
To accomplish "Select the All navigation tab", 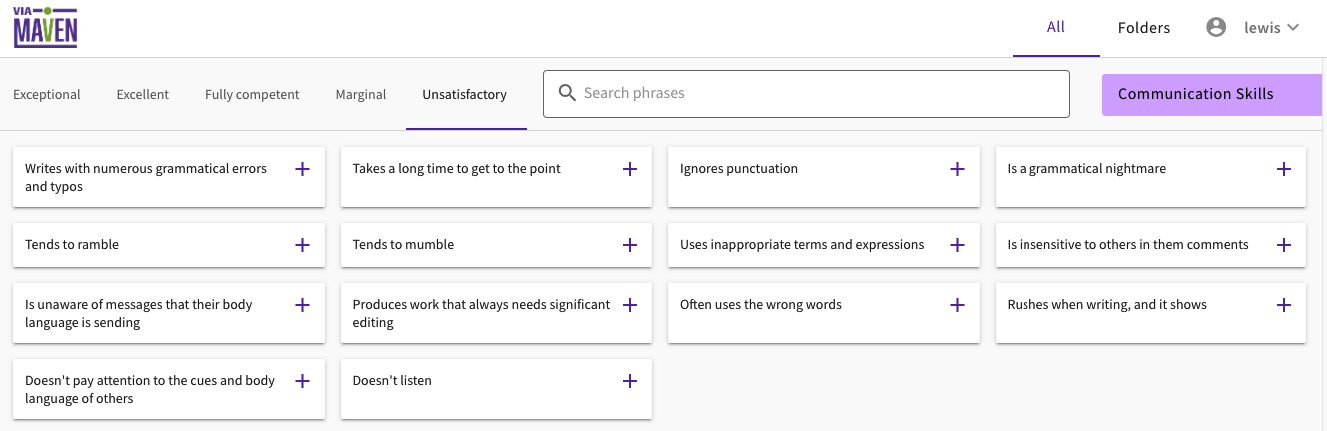I will tap(1056, 28).
